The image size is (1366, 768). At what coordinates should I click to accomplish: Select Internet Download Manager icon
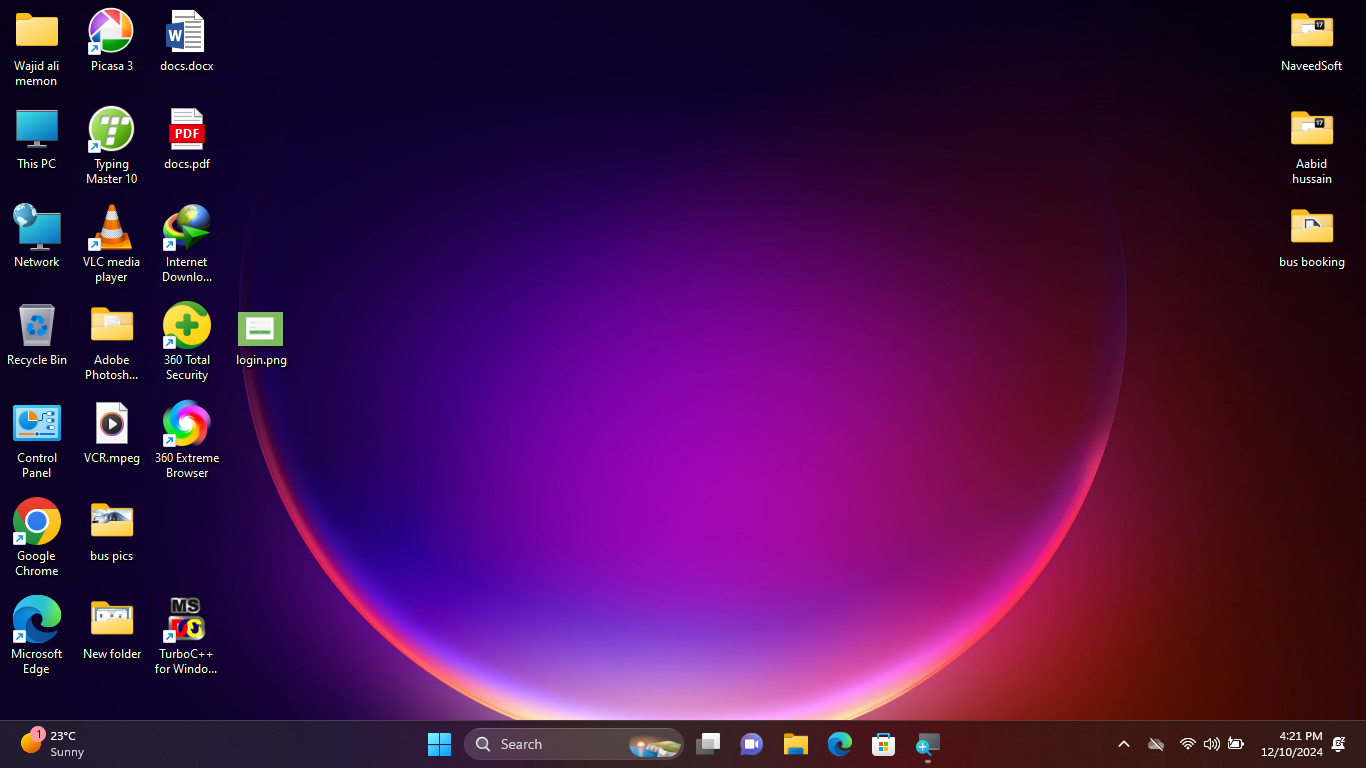click(187, 229)
